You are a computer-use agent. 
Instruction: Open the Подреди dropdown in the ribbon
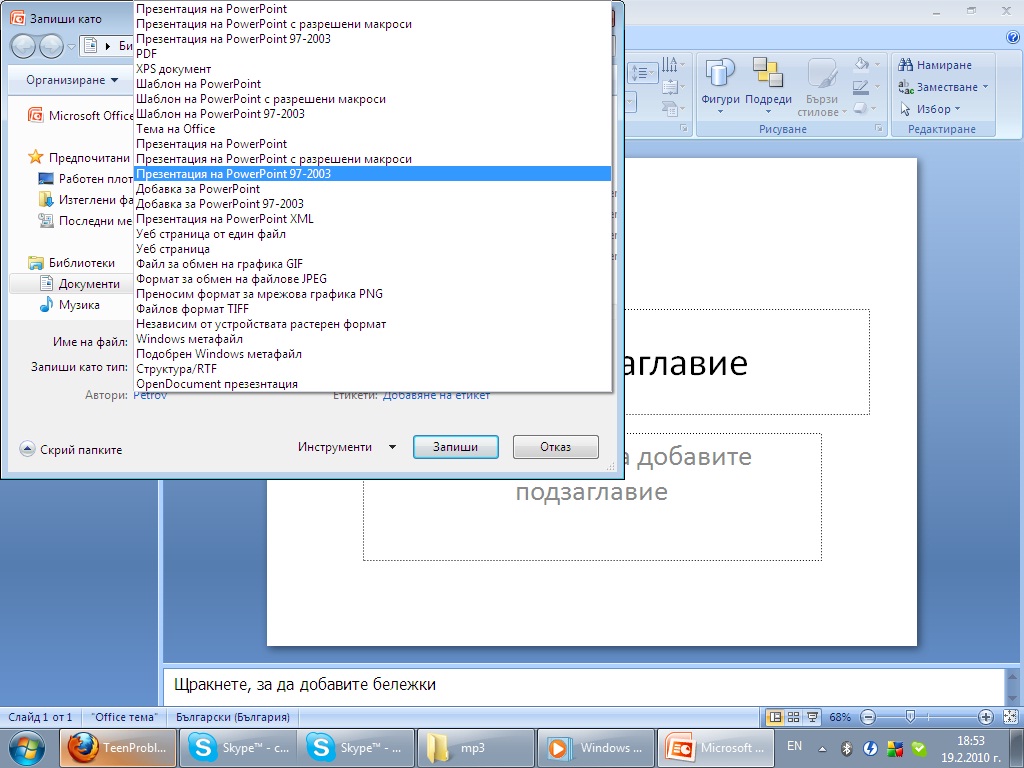click(x=768, y=86)
